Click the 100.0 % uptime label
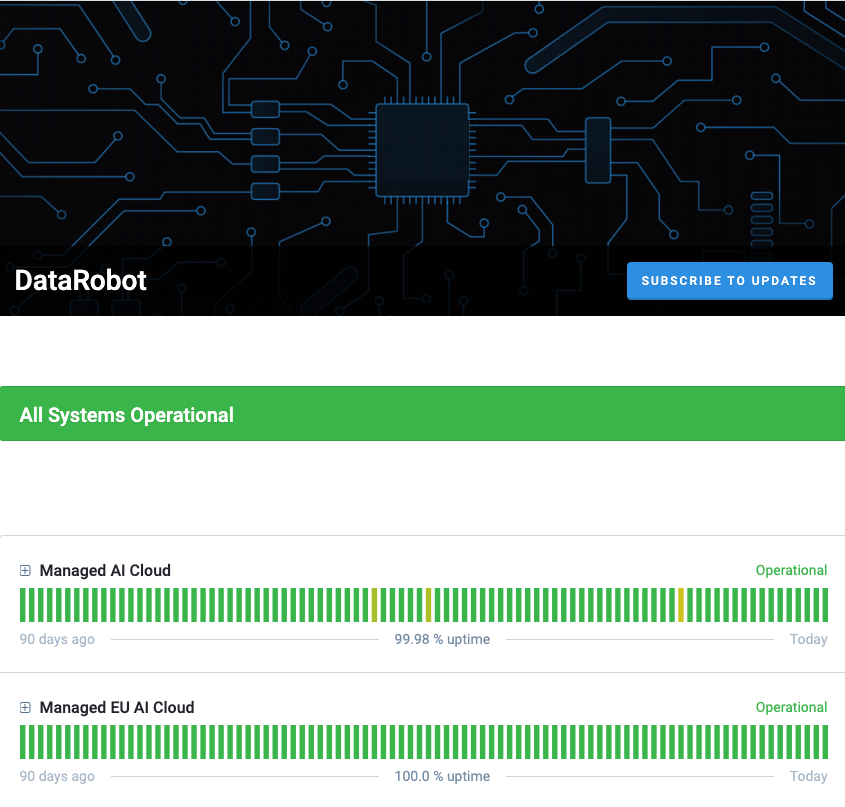Viewport: 845px width, 807px height. (x=442, y=777)
